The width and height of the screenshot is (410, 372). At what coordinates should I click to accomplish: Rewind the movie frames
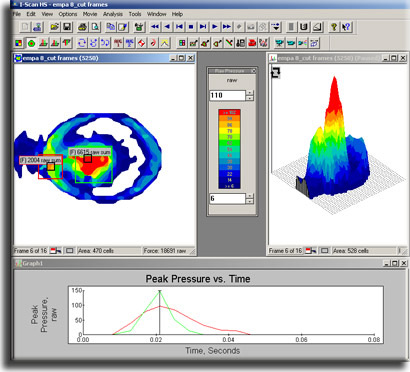click(155, 27)
